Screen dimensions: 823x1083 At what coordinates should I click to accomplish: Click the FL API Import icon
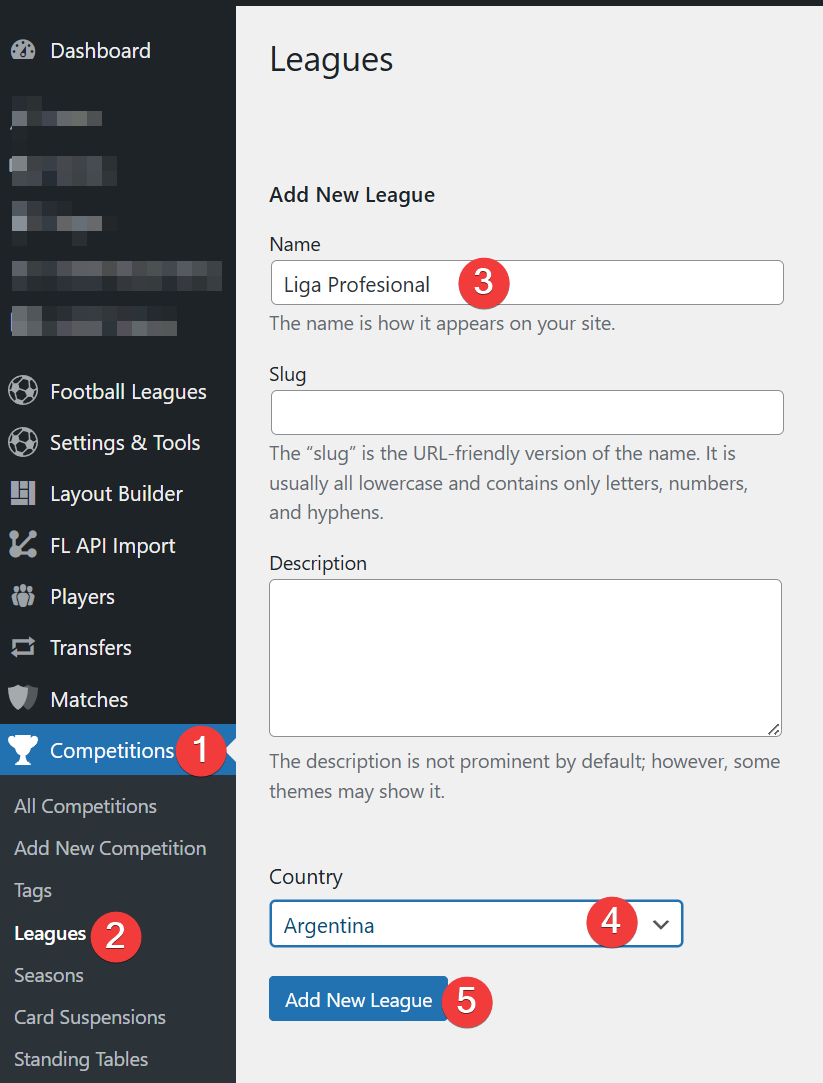(23, 544)
